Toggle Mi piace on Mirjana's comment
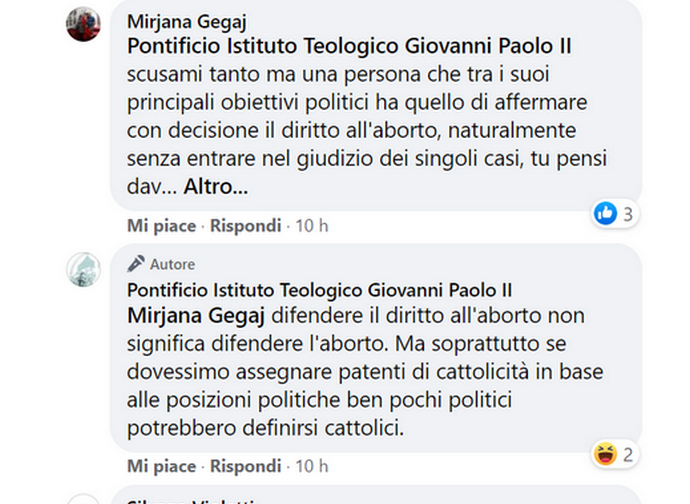Image resolution: width=690 pixels, height=504 pixels. click(x=161, y=226)
